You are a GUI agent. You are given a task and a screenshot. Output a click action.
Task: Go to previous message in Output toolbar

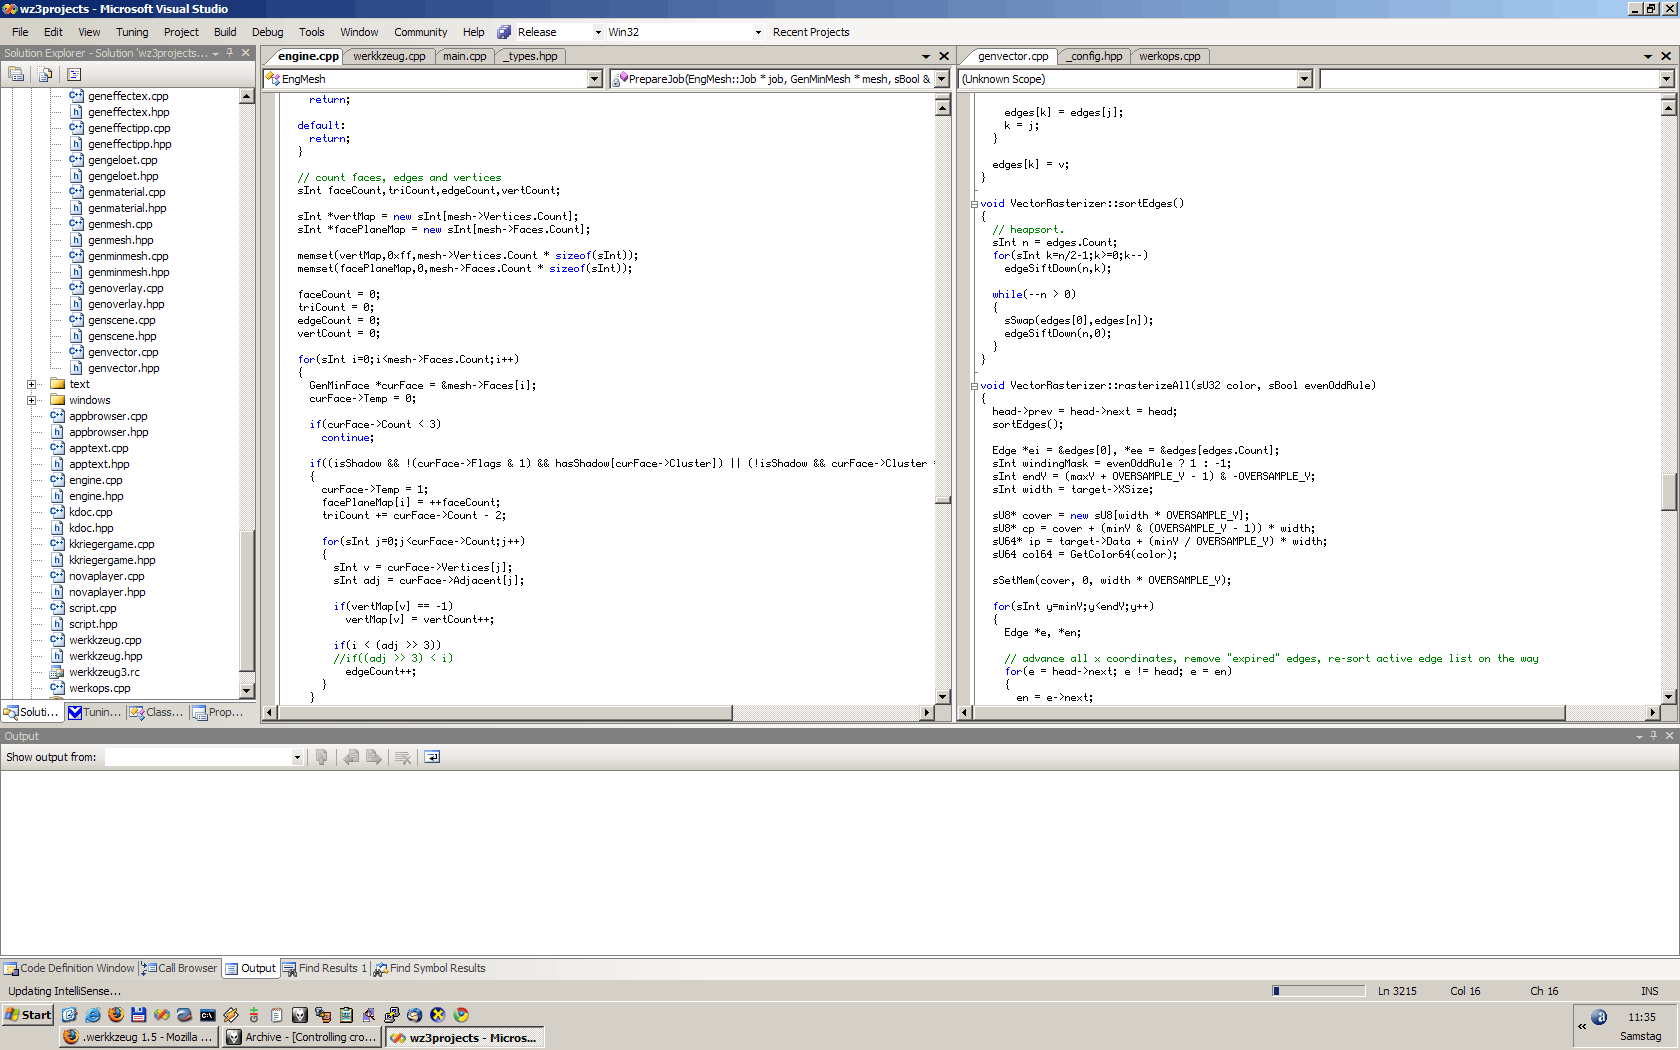pos(351,757)
